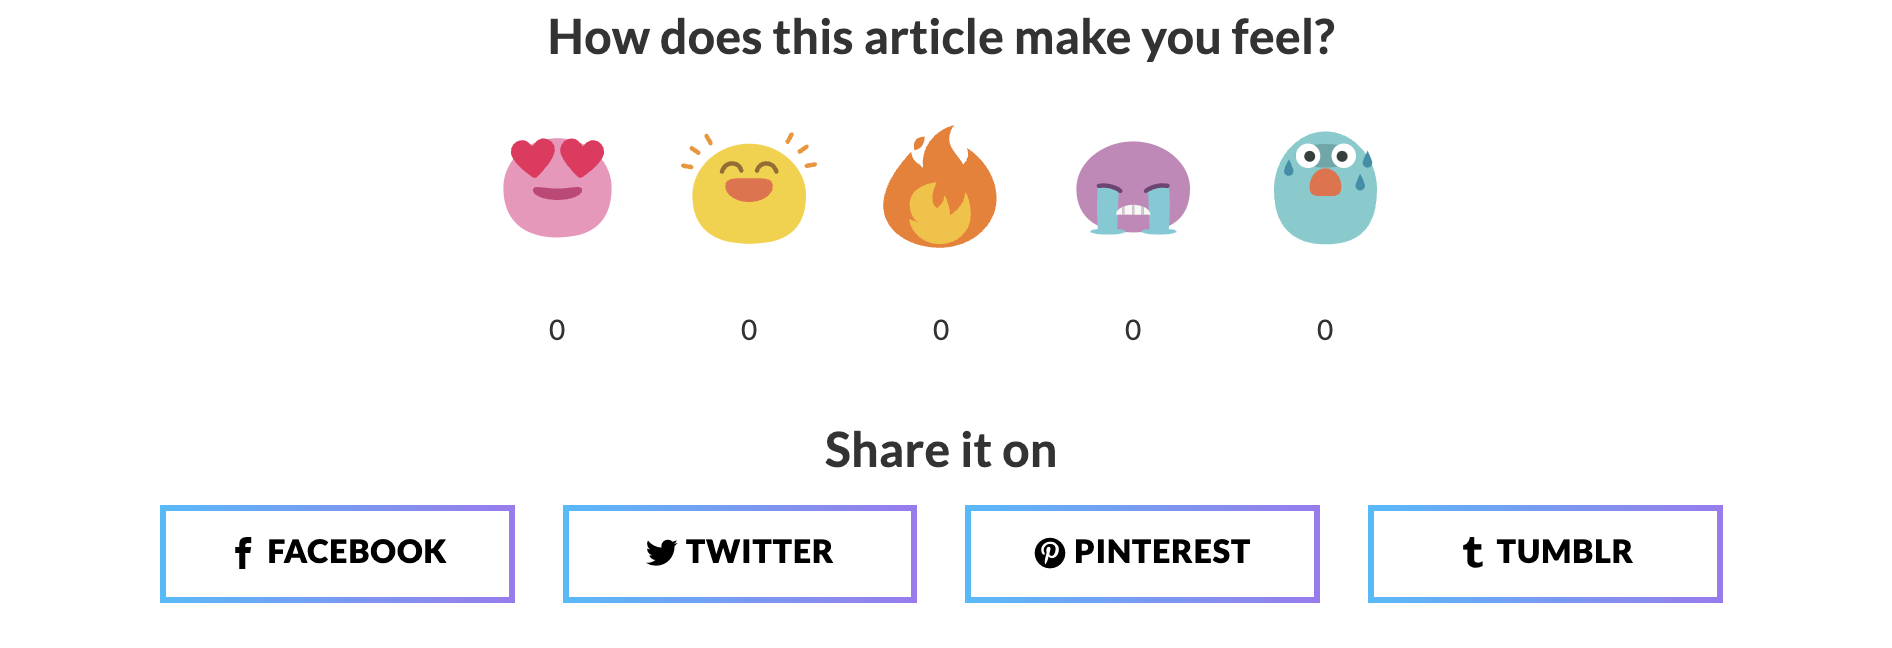Click the count below the crying emoji
1892x648 pixels.
pos(1133,330)
